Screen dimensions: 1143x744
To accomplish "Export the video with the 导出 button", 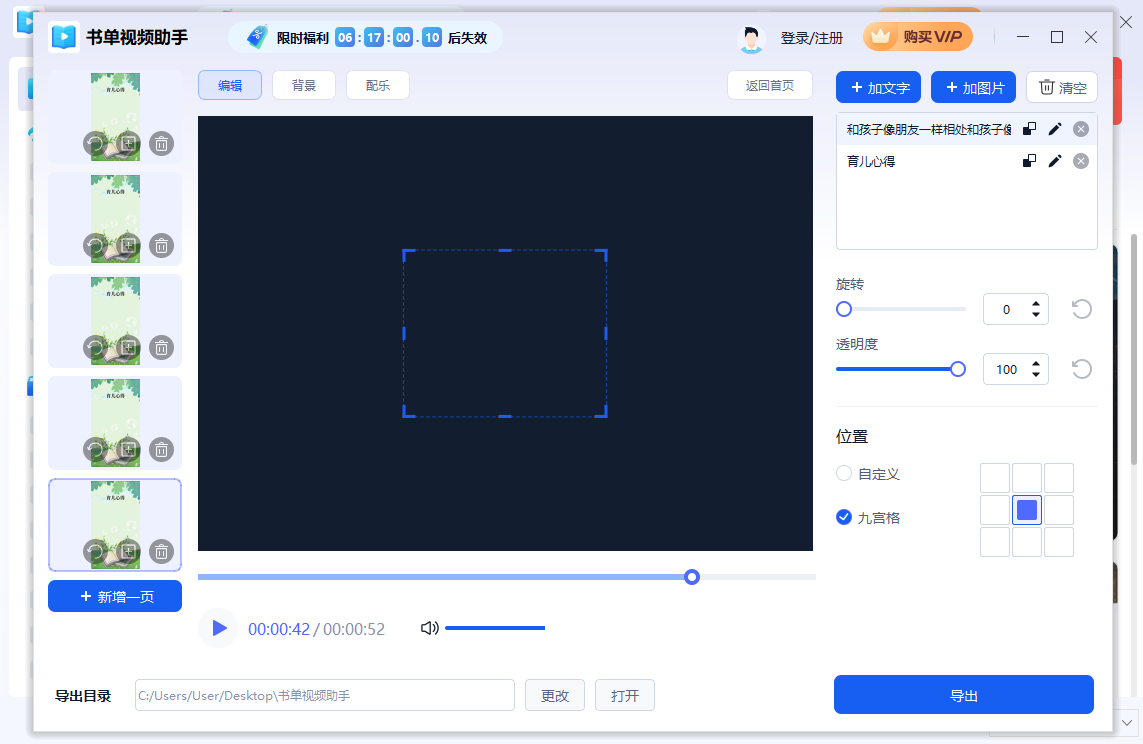I will tap(963, 694).
